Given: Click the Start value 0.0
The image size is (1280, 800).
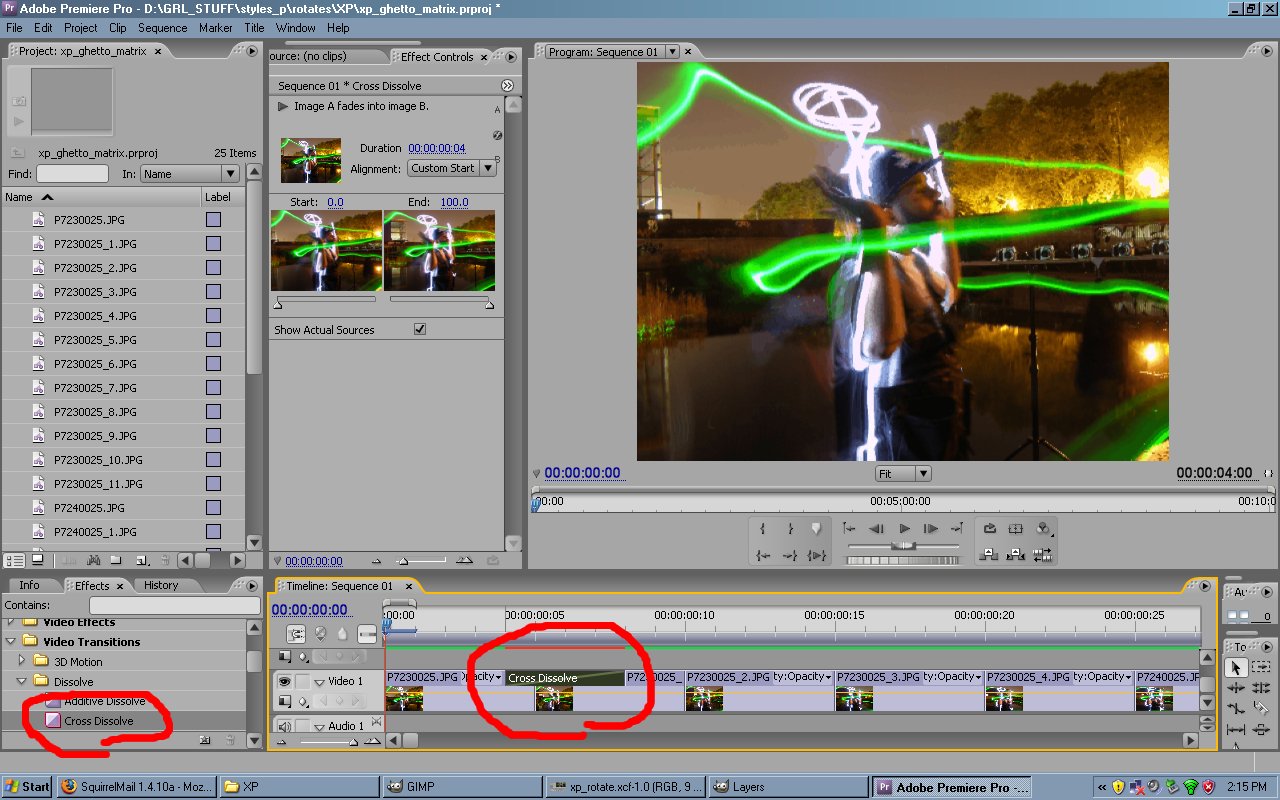Looking at the screenshot, I should [335, 202].
